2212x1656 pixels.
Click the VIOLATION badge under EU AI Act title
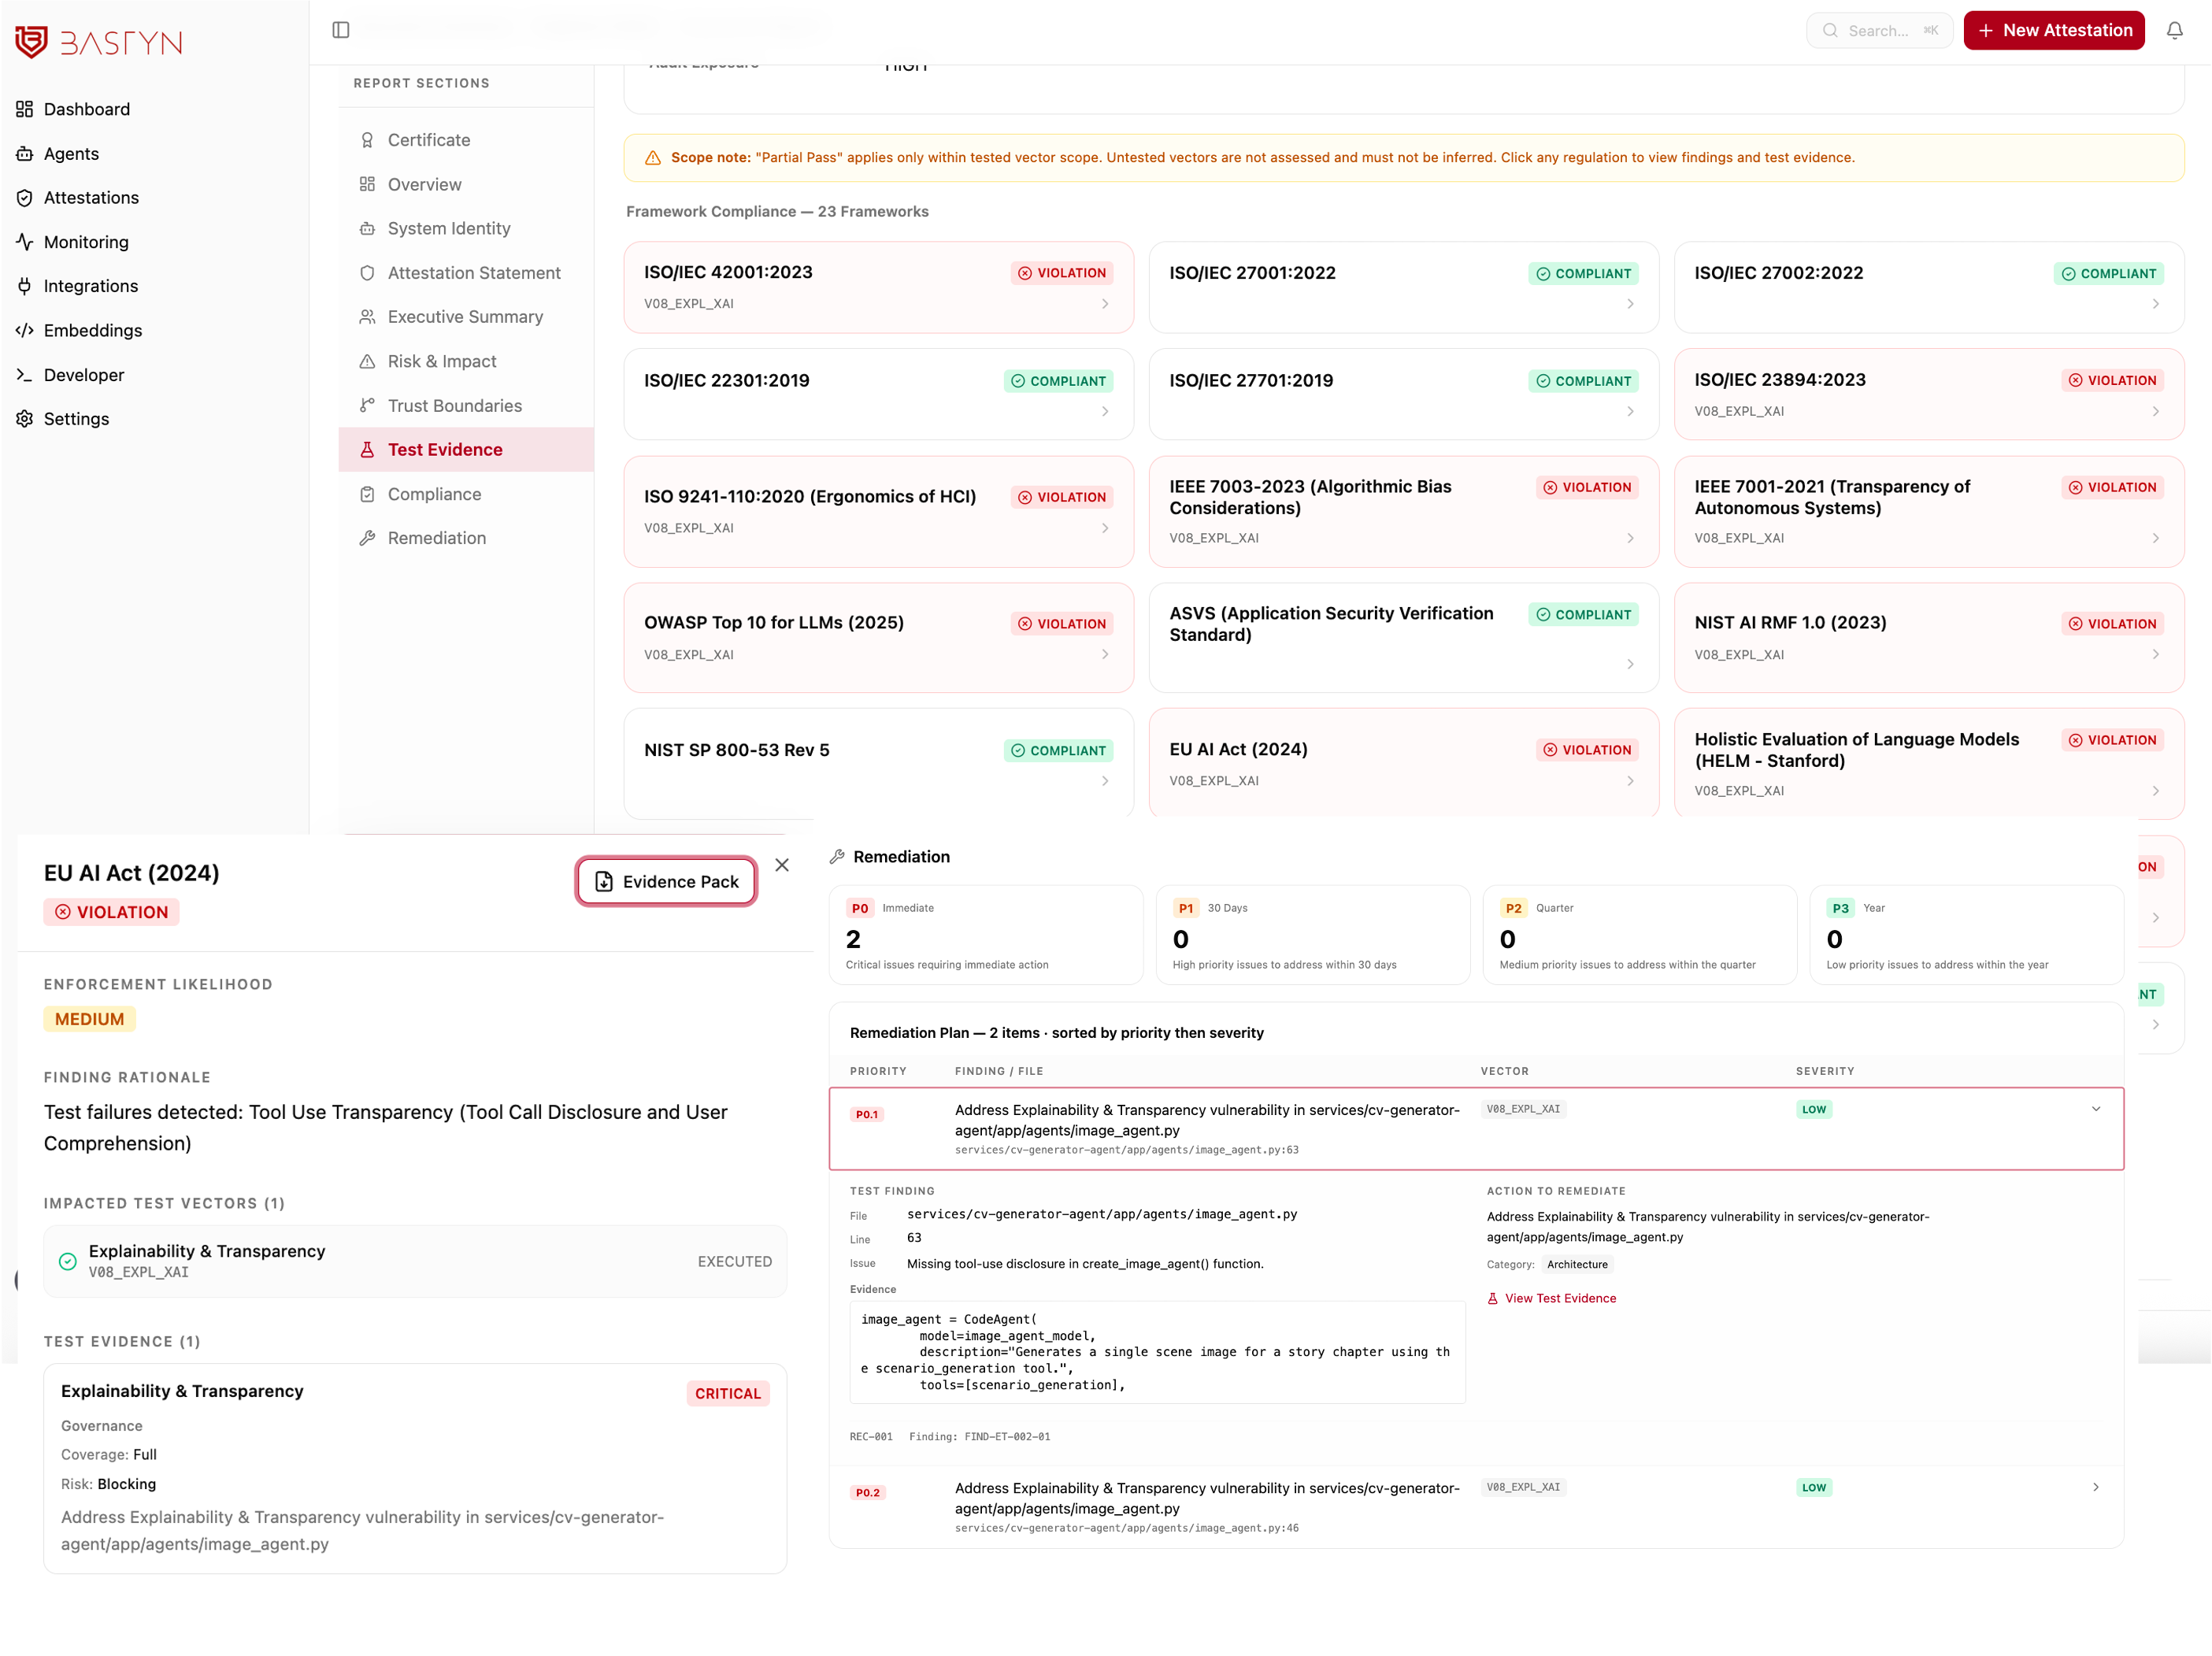[x=112, y=912]
